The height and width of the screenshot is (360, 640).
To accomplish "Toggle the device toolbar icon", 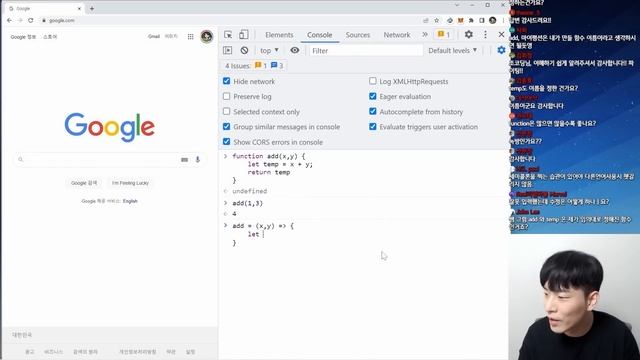I will 244,35.
